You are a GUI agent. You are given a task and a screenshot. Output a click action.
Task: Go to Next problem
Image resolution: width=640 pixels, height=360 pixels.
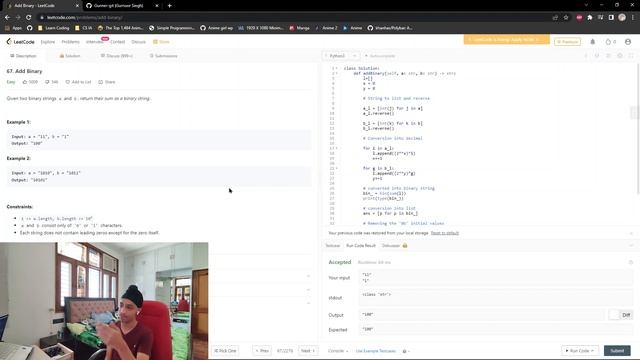[308, 351]
